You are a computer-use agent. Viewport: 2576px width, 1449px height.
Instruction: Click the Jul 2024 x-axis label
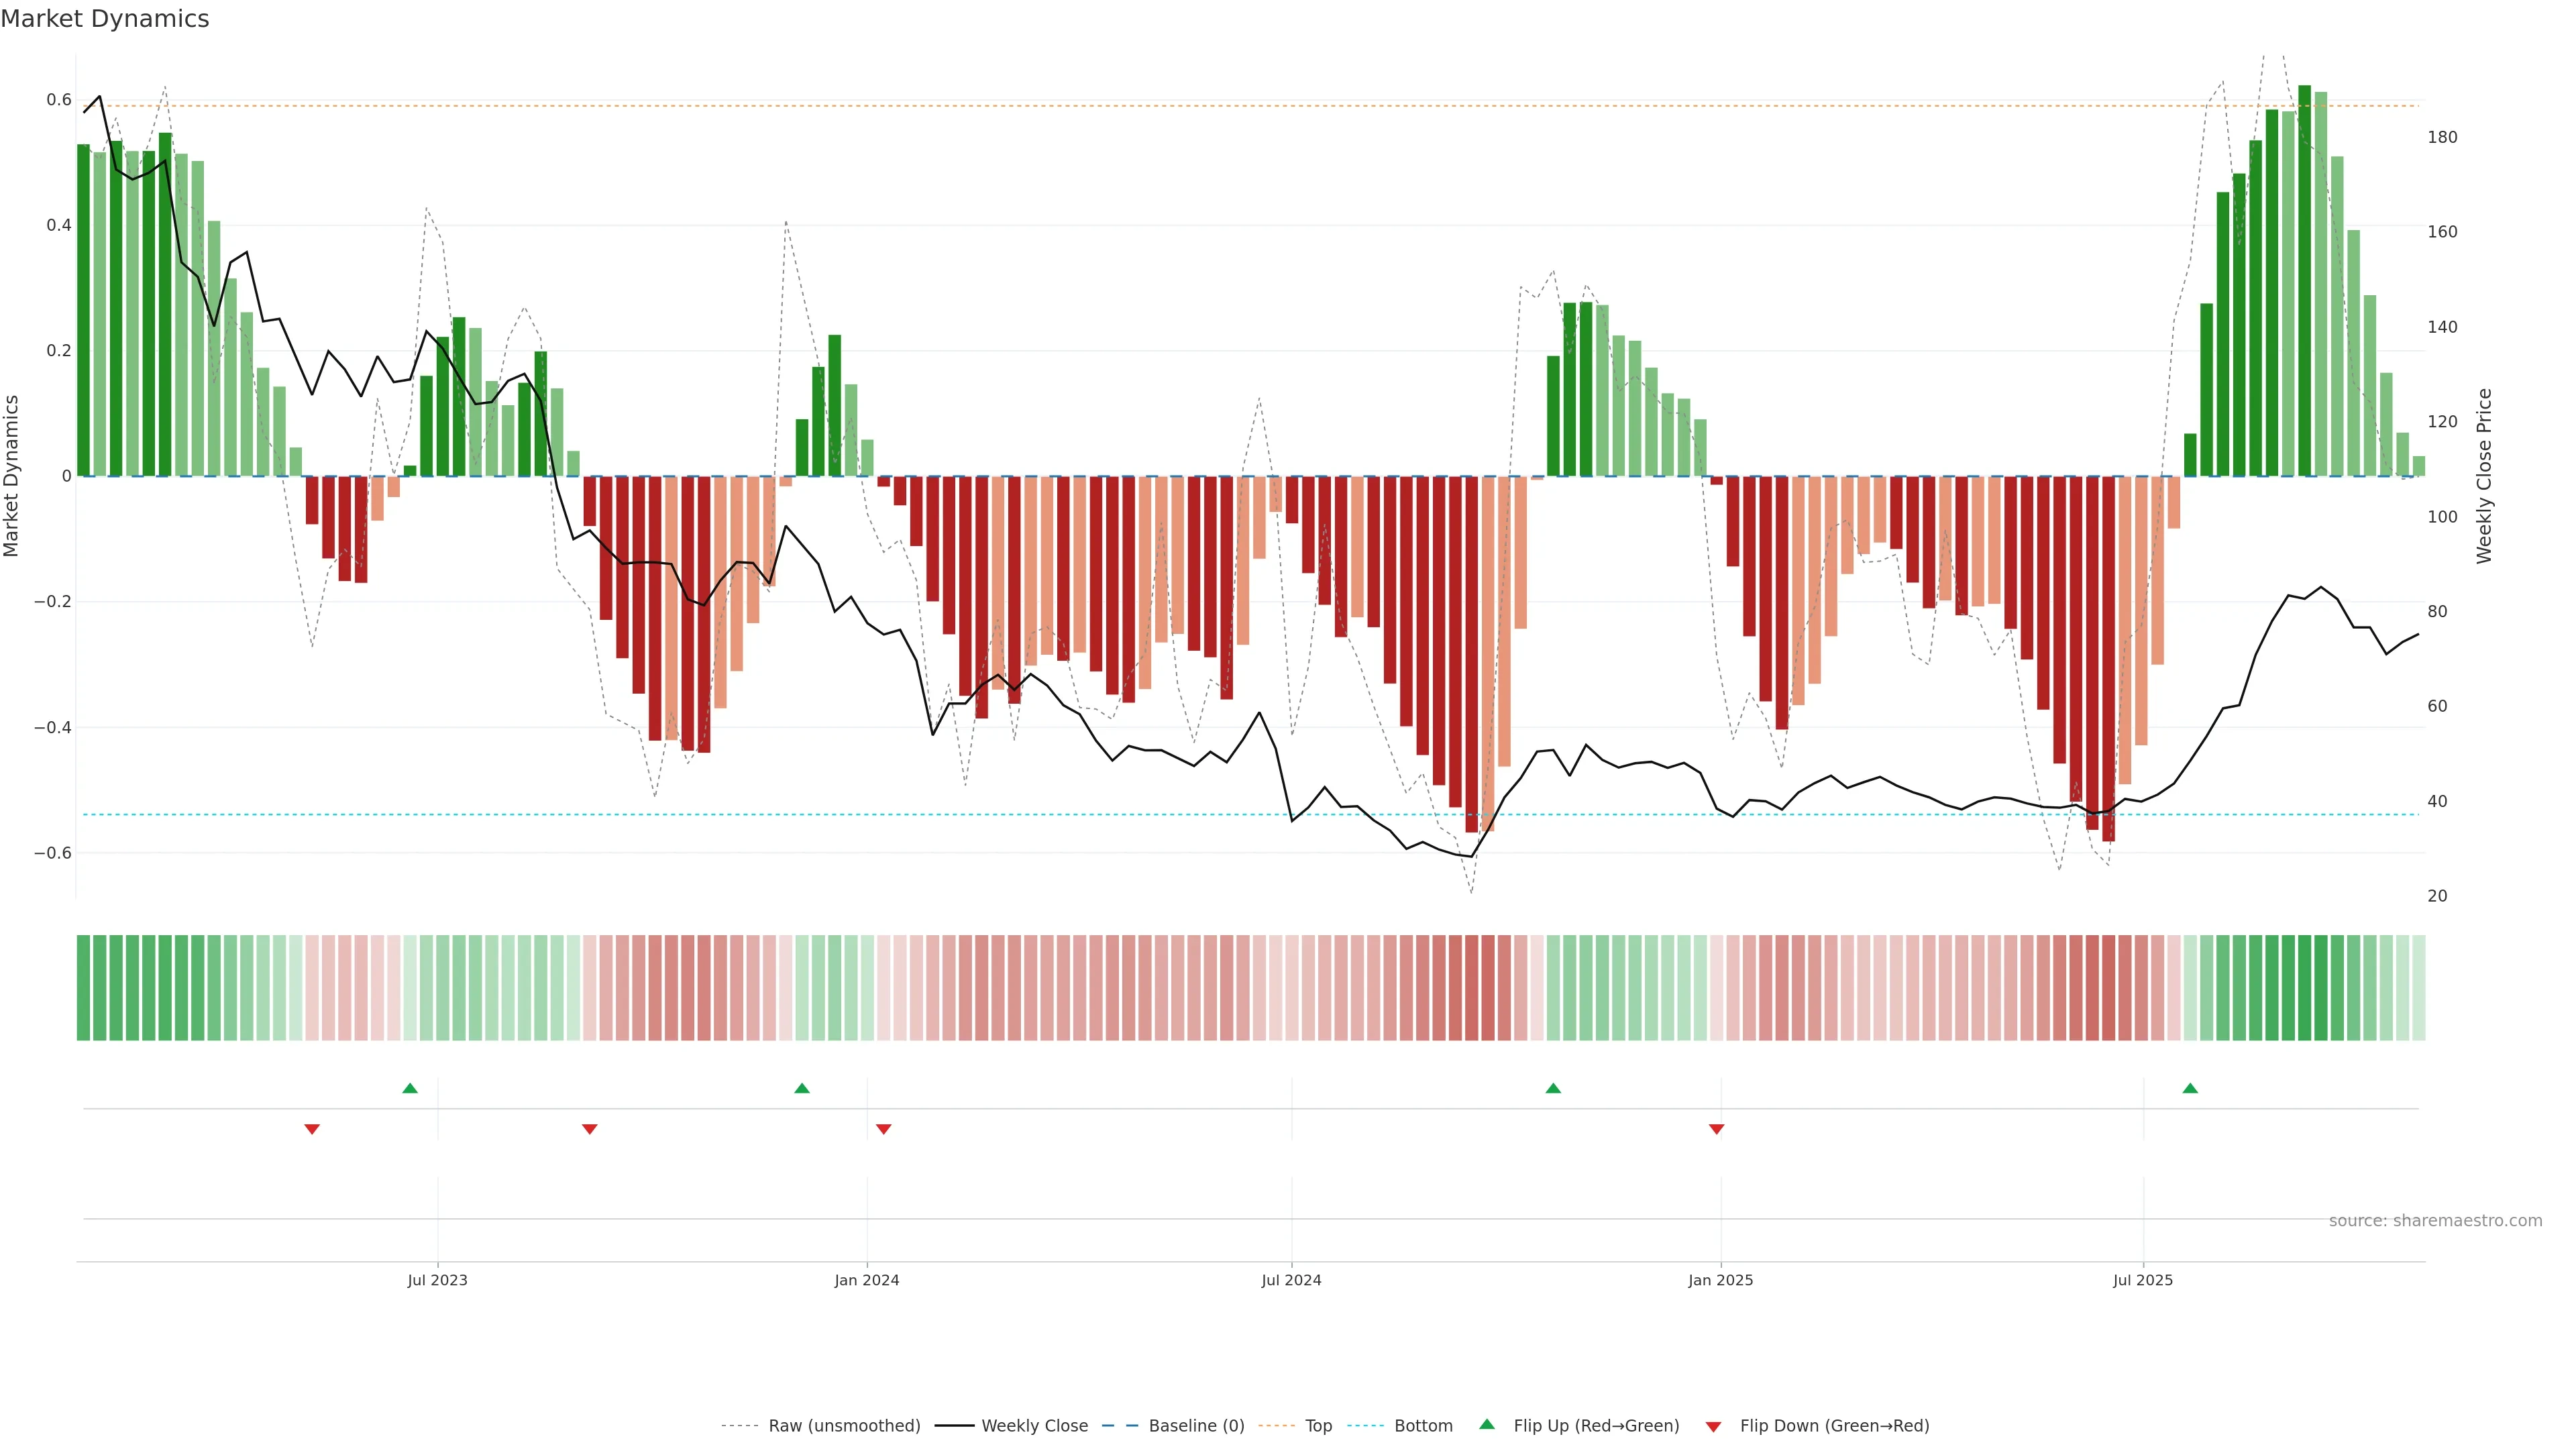click(x=1291, y=1280)
